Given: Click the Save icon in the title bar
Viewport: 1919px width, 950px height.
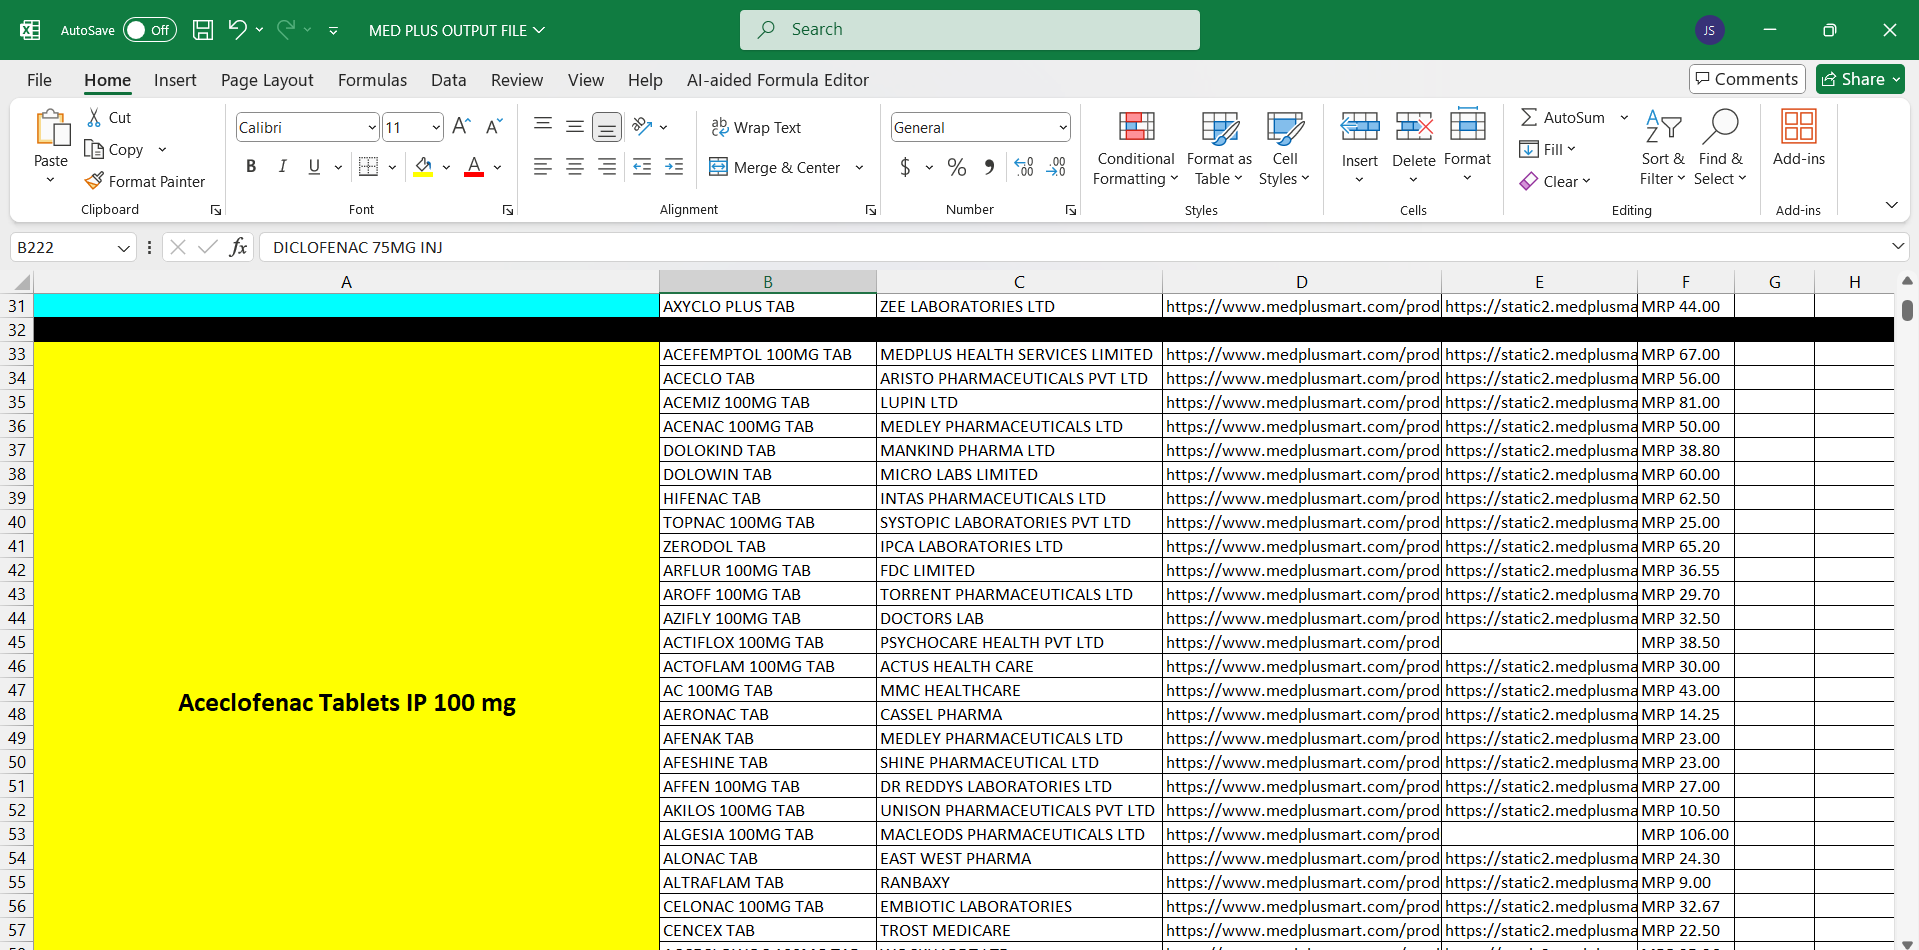Looking at the screenshot, I should coord(203,30).
